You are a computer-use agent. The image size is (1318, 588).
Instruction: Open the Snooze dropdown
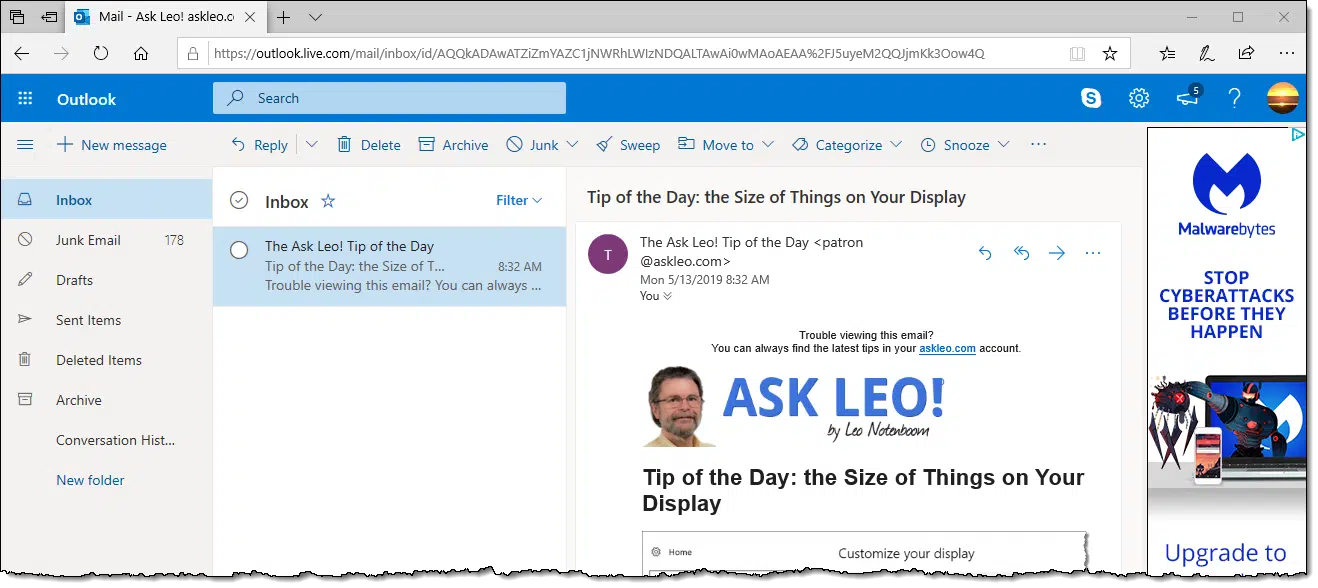(x=1003, y=145)
